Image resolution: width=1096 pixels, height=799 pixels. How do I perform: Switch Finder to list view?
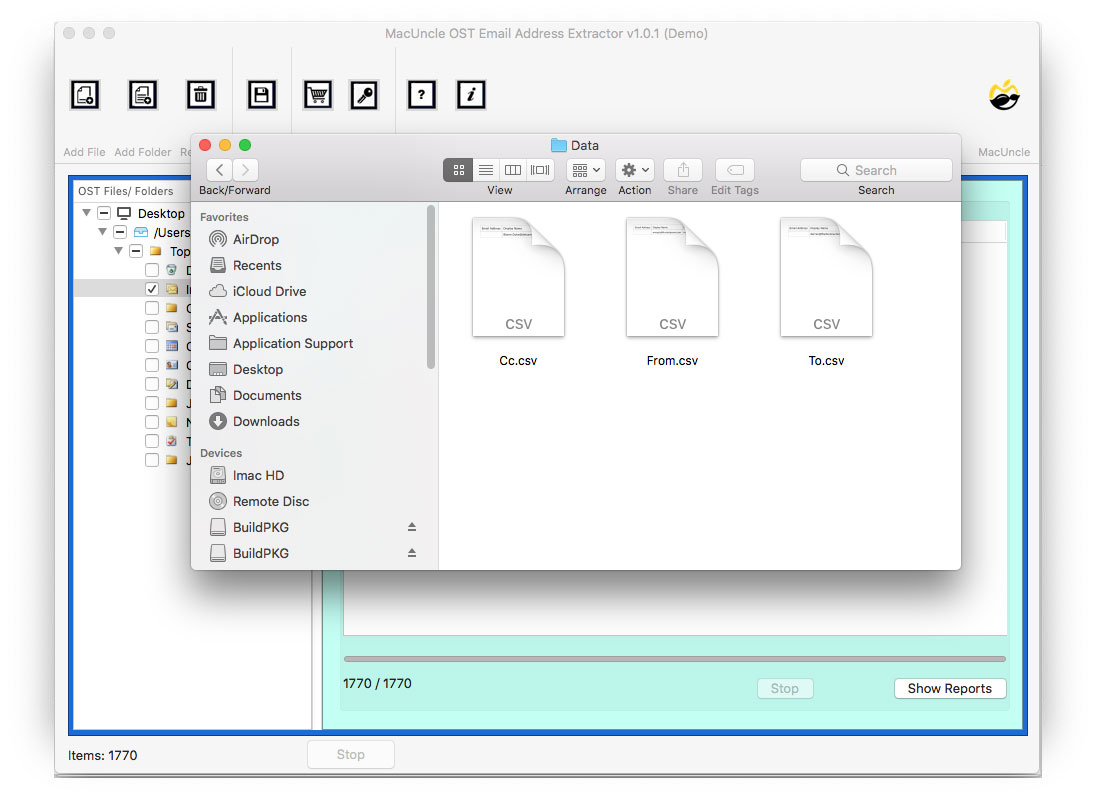point(486,170)
